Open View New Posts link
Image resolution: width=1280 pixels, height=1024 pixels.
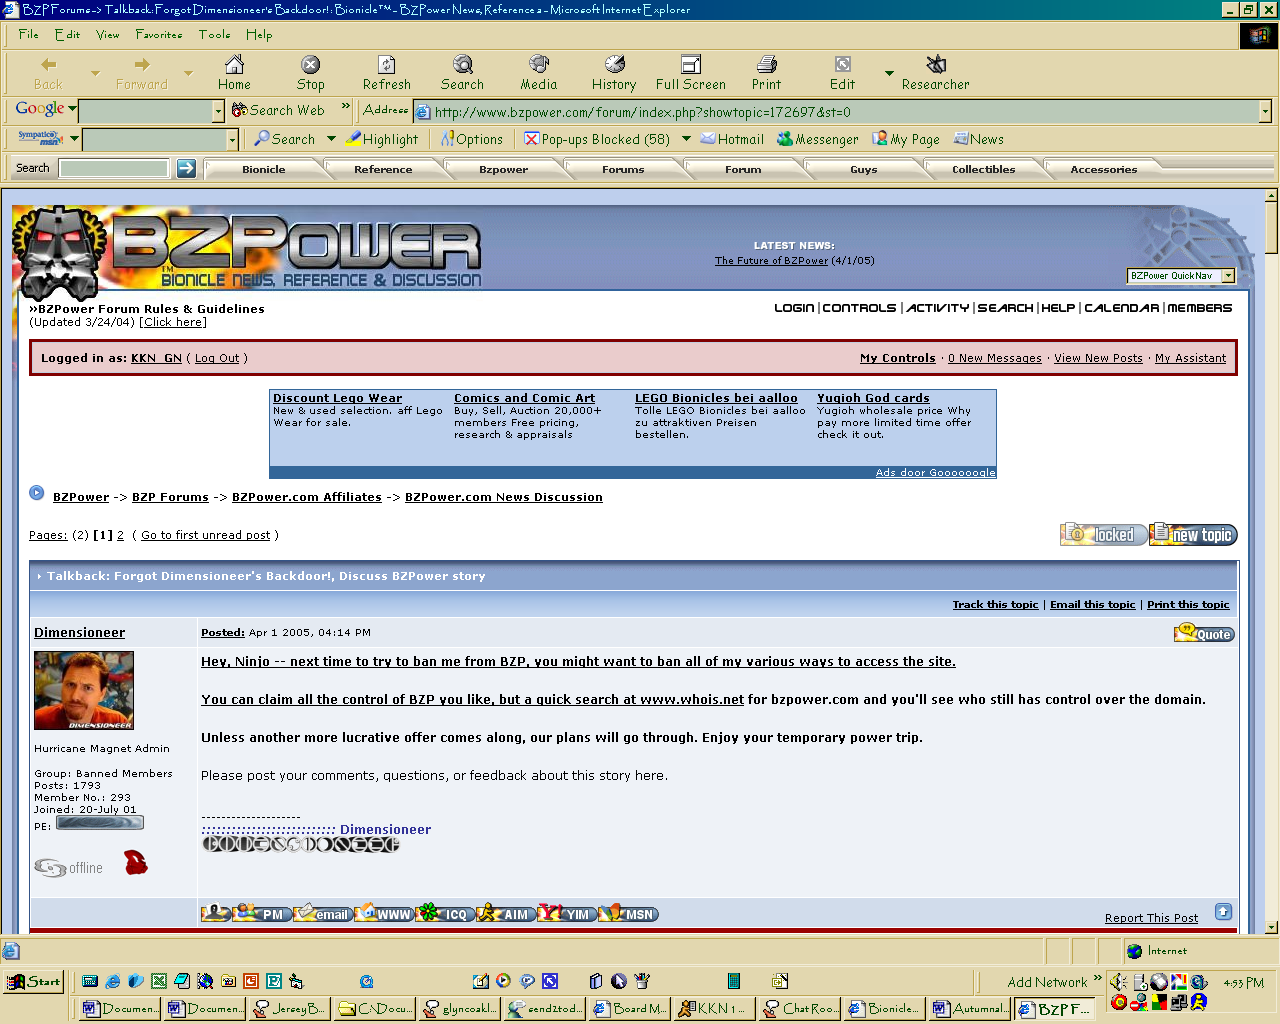tap(1098, 358)
